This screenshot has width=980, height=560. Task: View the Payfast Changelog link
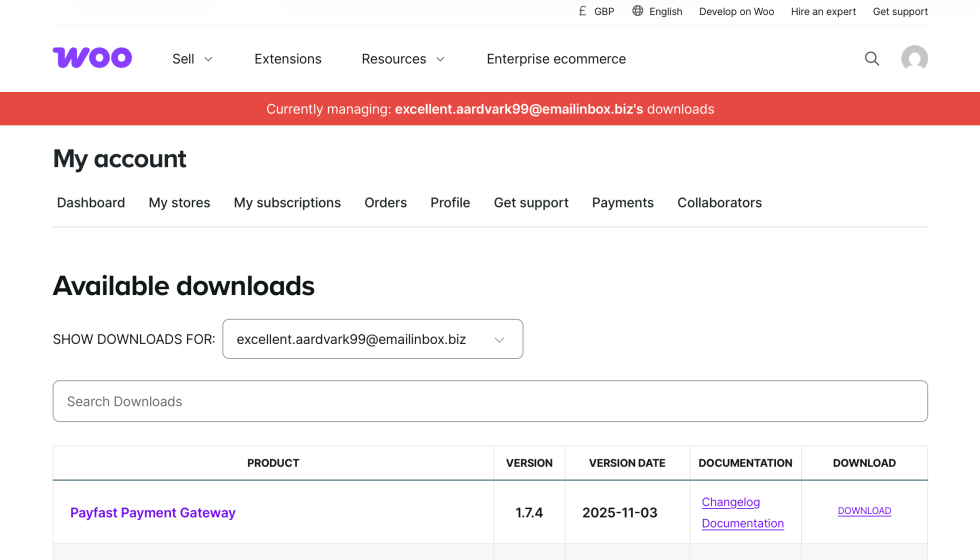(731, 502)
